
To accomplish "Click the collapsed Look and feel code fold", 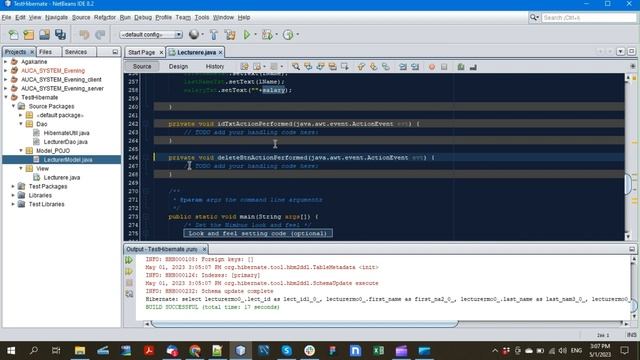I will (x=258, y=233).
